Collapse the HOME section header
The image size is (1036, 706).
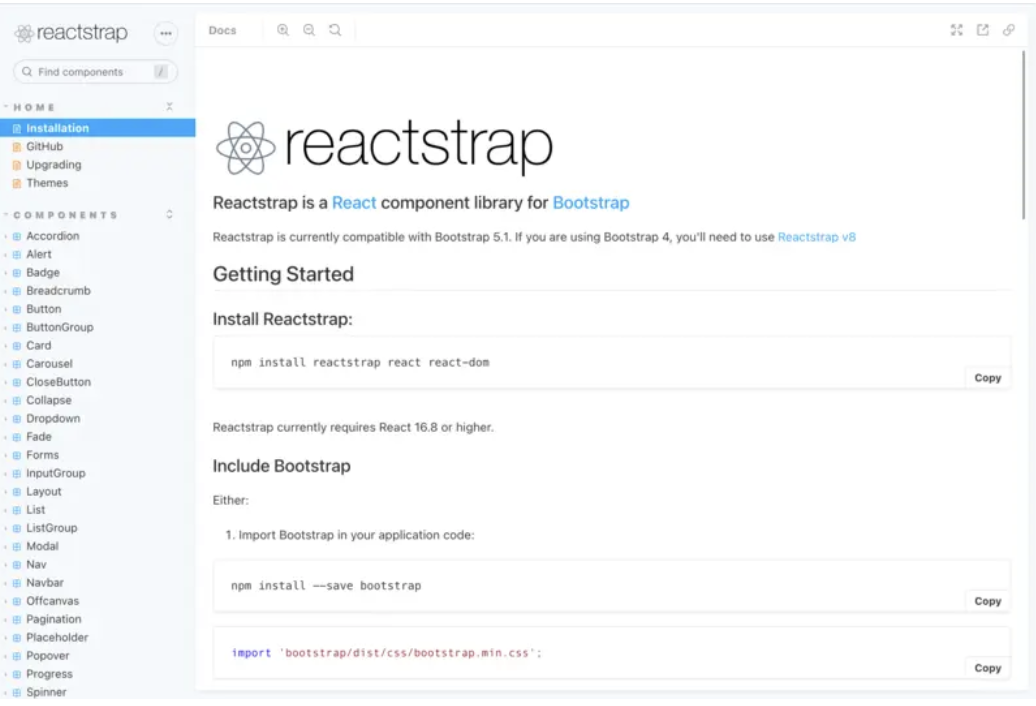click(34, 107)
